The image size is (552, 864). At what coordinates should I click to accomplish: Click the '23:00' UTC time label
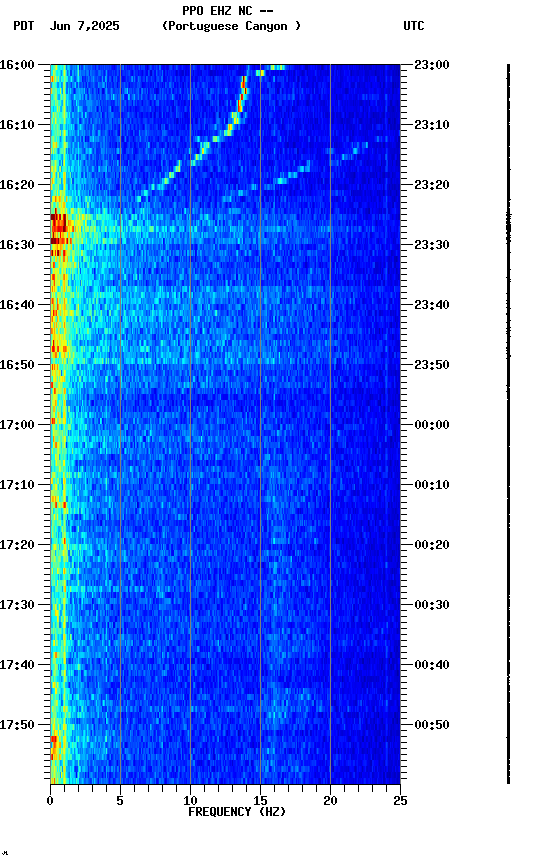click(432, 65)
